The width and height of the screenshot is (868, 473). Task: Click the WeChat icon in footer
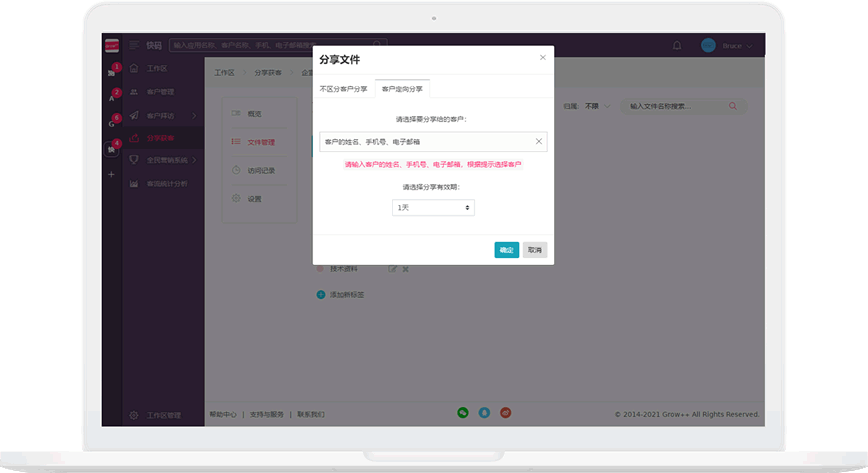(463, 412)
